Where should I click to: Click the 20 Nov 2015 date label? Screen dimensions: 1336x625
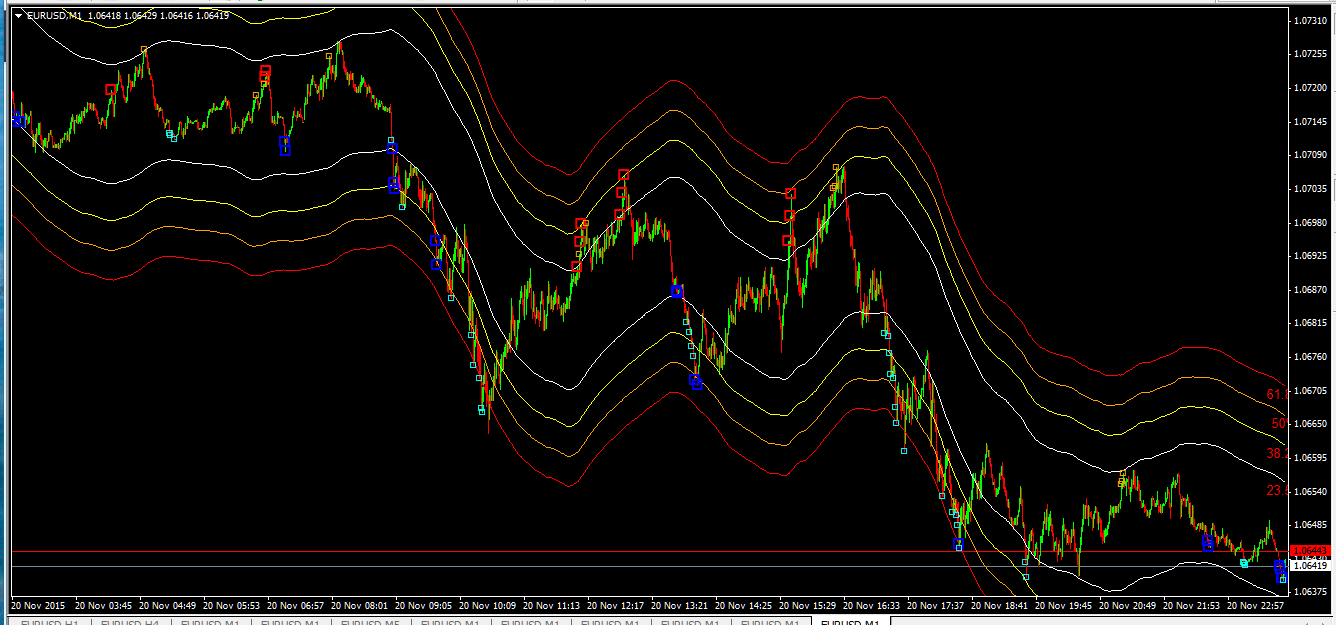38,605
